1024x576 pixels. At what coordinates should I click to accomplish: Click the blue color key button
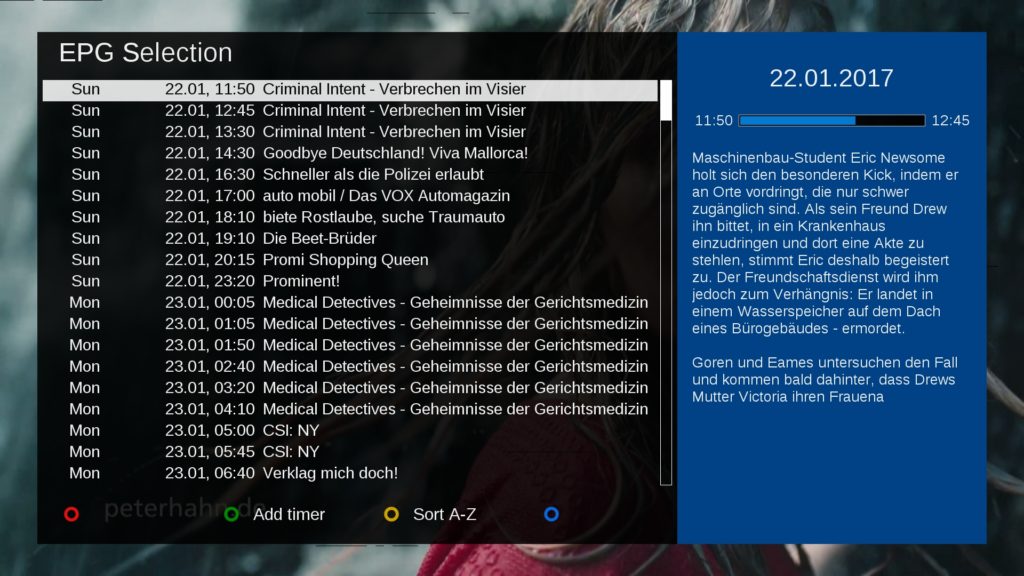click(551, 515)
